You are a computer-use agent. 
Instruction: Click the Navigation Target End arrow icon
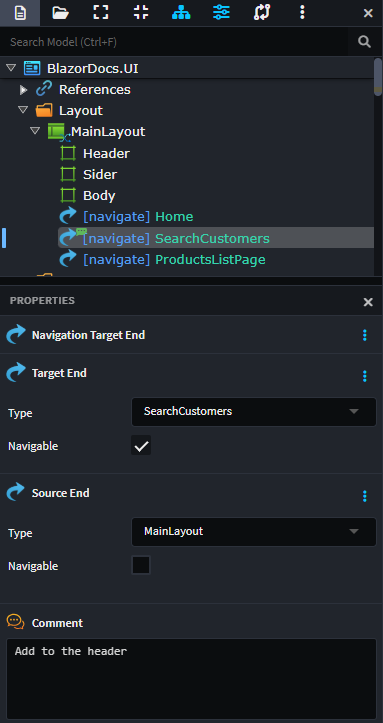[16, 335]
